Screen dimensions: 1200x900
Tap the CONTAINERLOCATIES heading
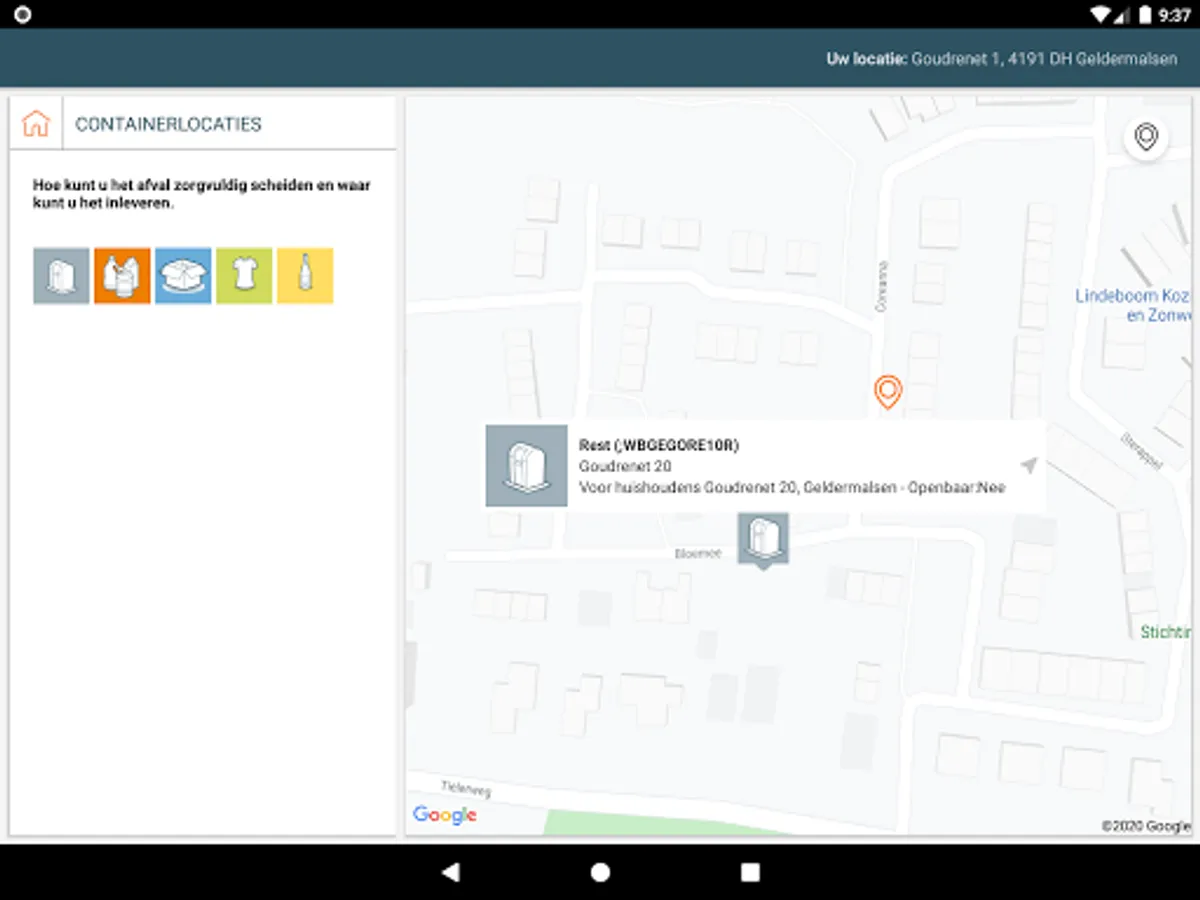pos(168,124)
